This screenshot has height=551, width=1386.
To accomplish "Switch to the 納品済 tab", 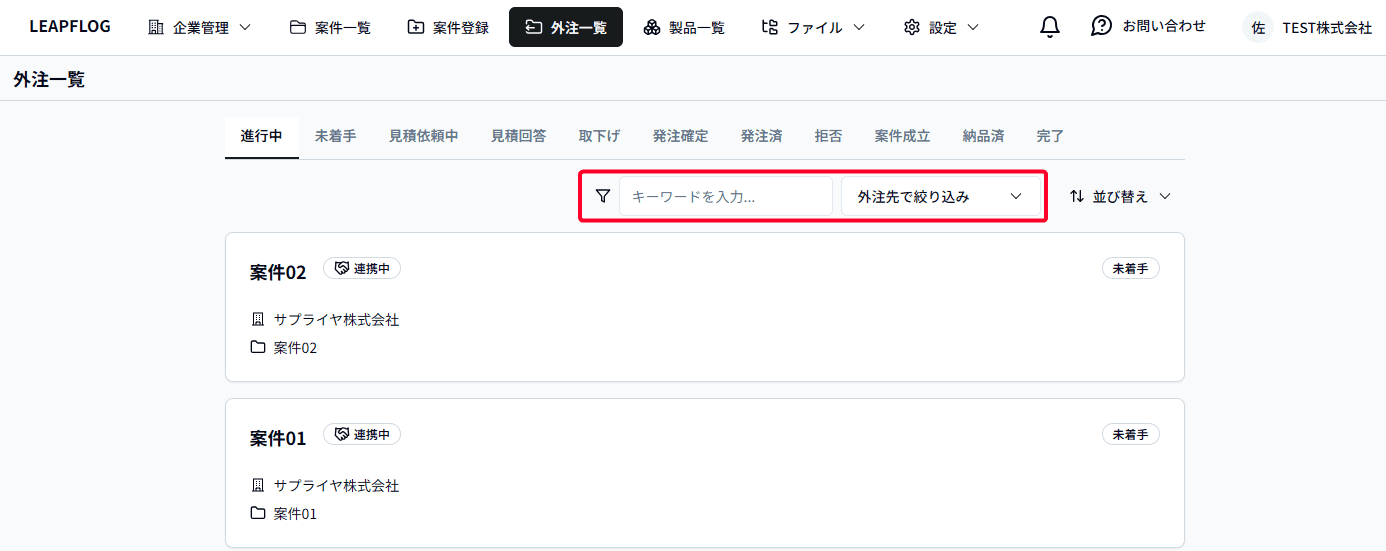I will (x=983, y=136).
